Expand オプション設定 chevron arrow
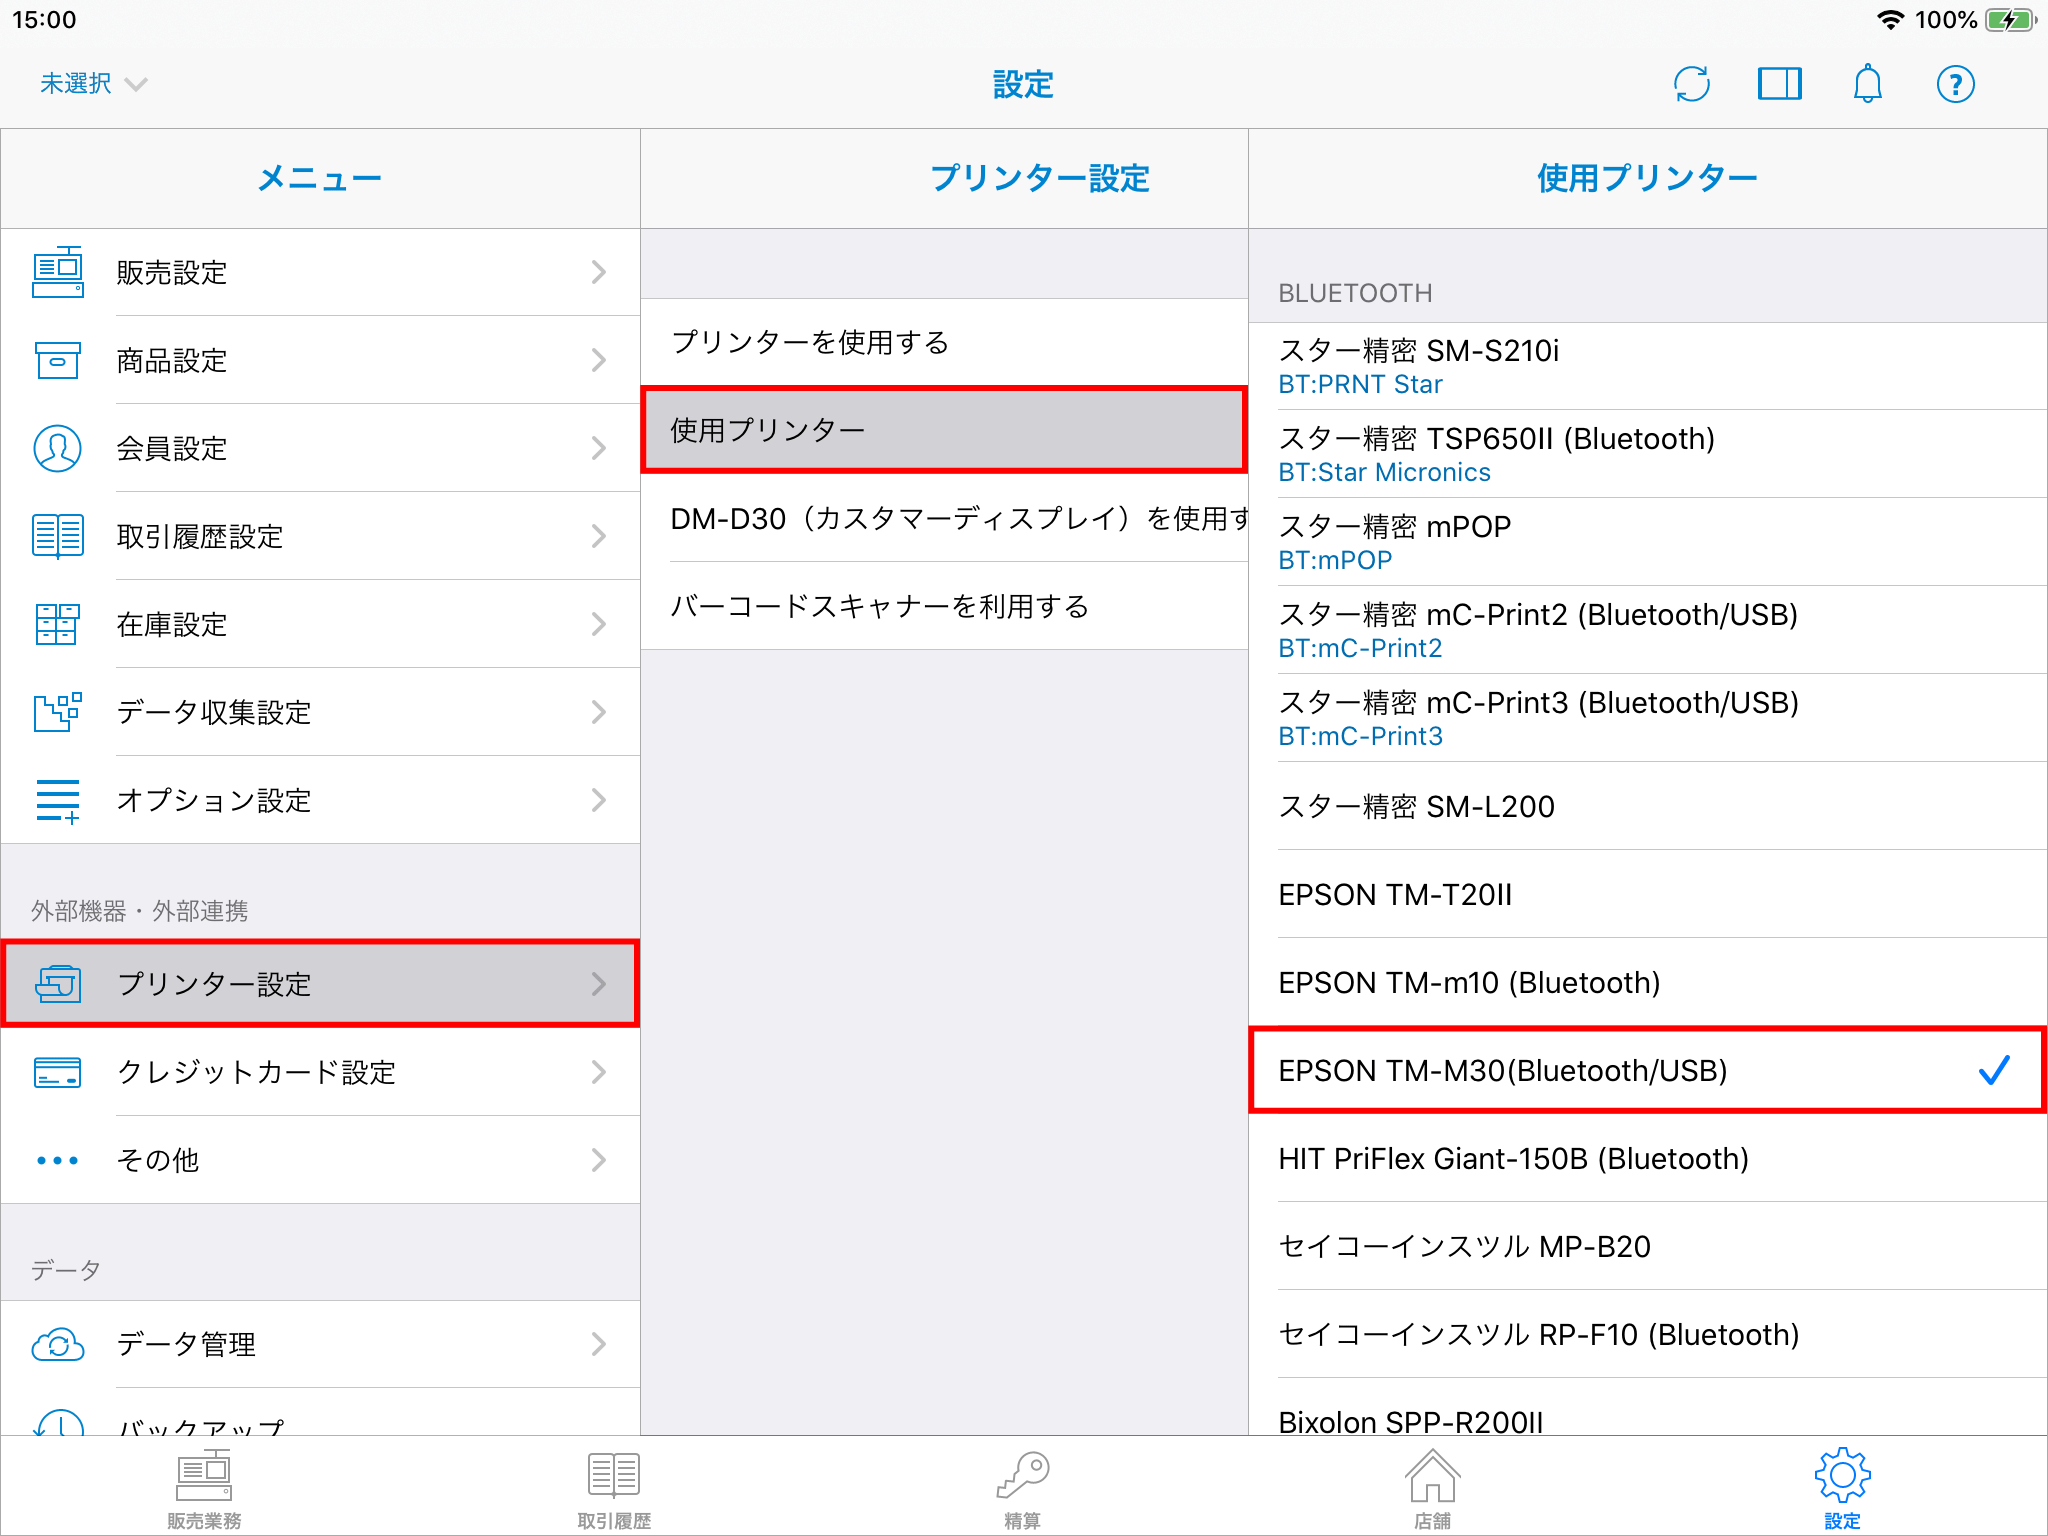 point(598,800)
